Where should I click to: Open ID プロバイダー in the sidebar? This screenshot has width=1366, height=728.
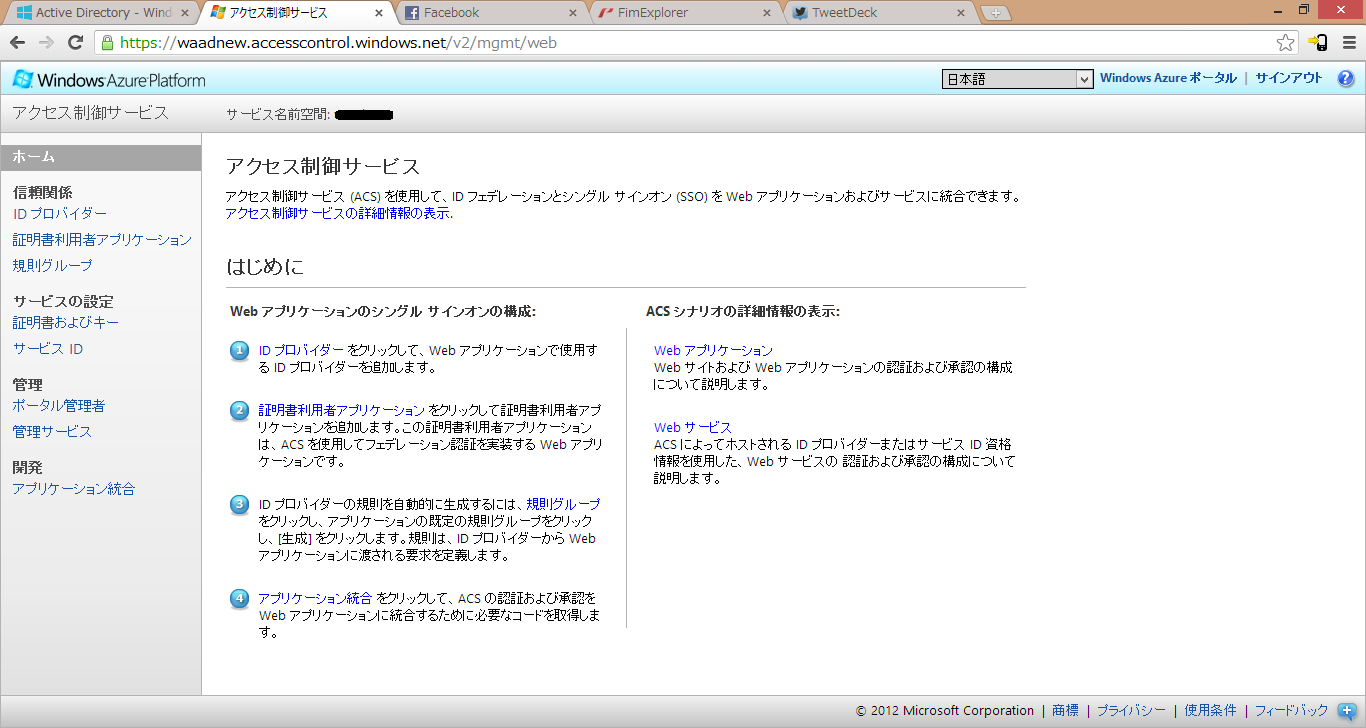click(60, 214)
